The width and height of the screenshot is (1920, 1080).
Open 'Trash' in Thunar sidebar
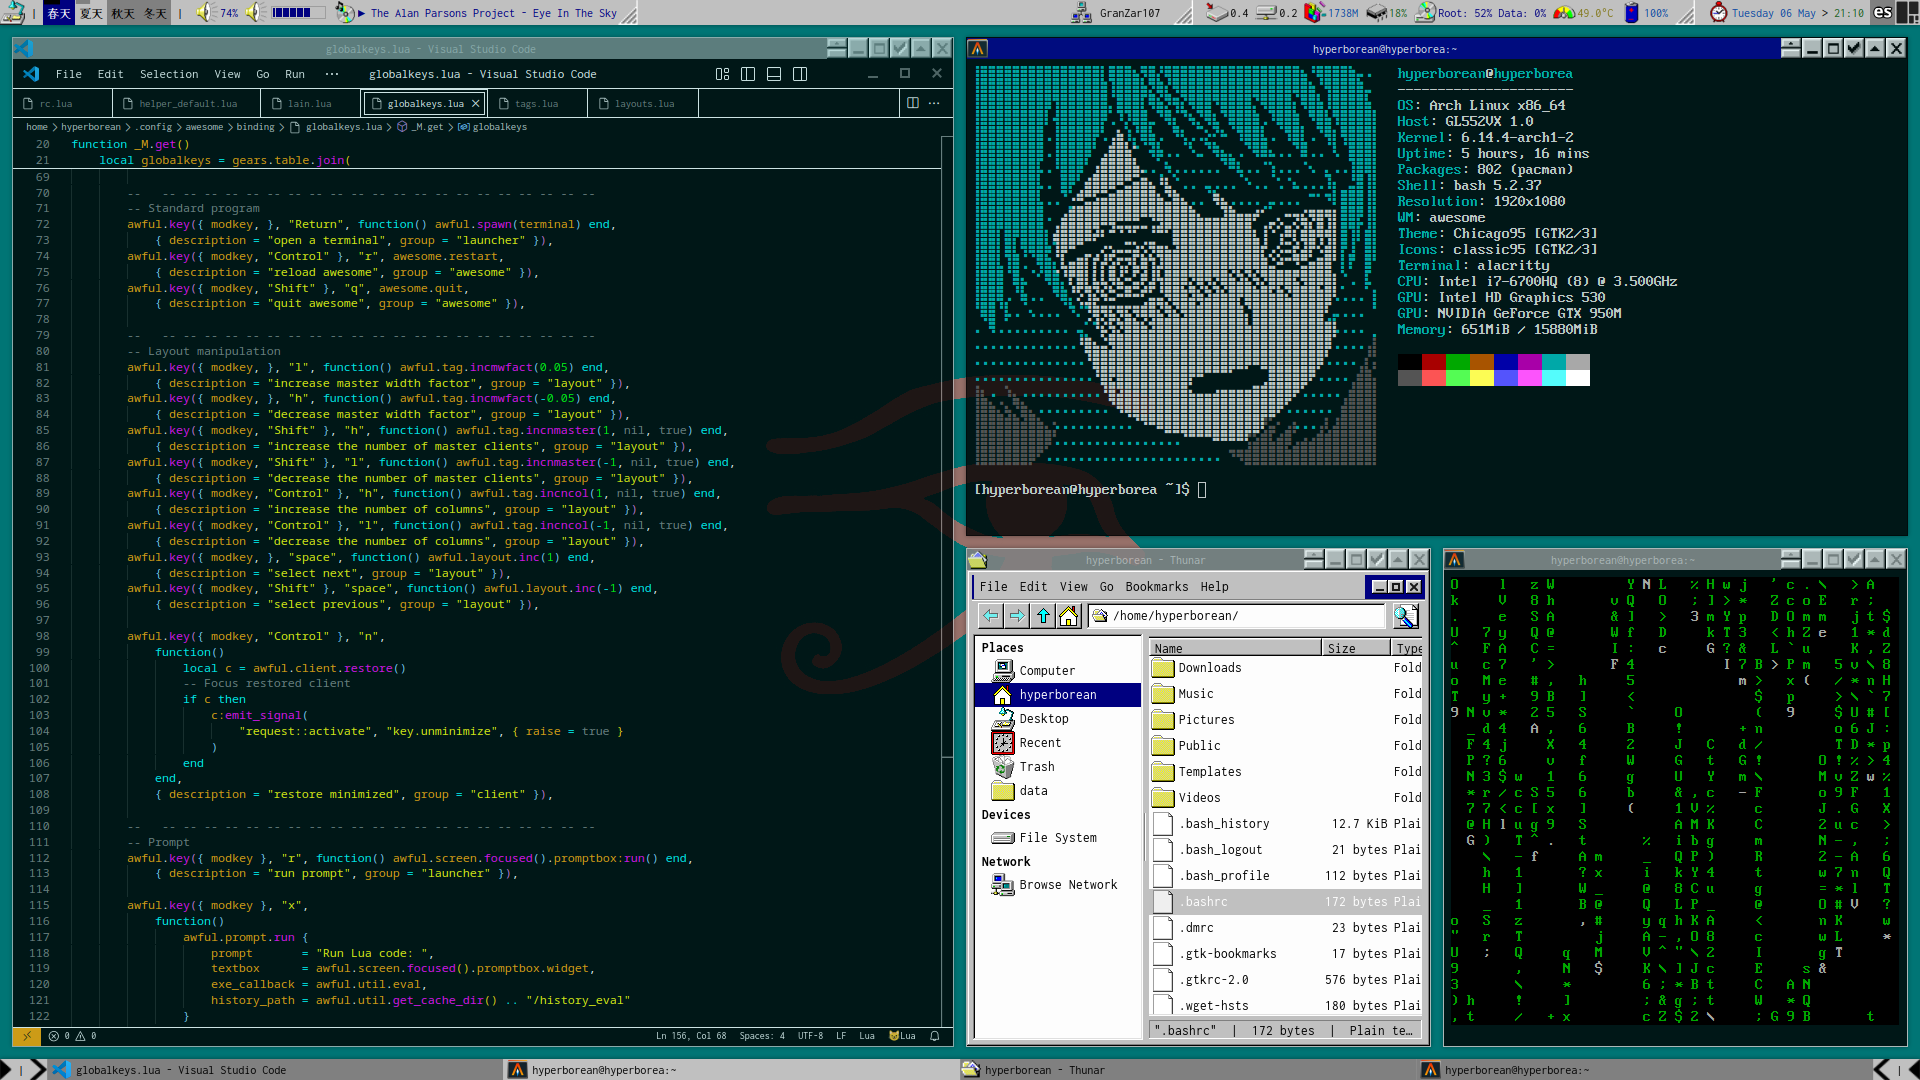click(1058, 767)
